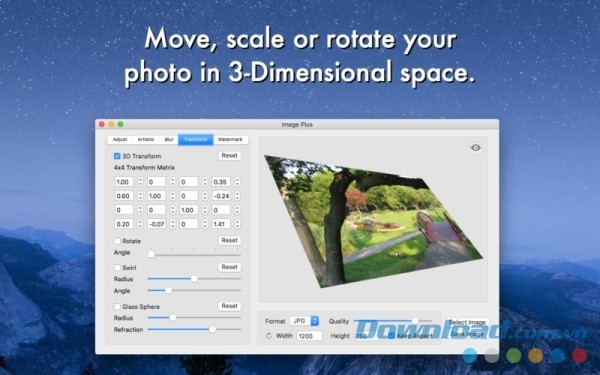The image size is (600, 375).
Task: Click the Rotate Angle slider handle
Action: click(x=151, y=254)
